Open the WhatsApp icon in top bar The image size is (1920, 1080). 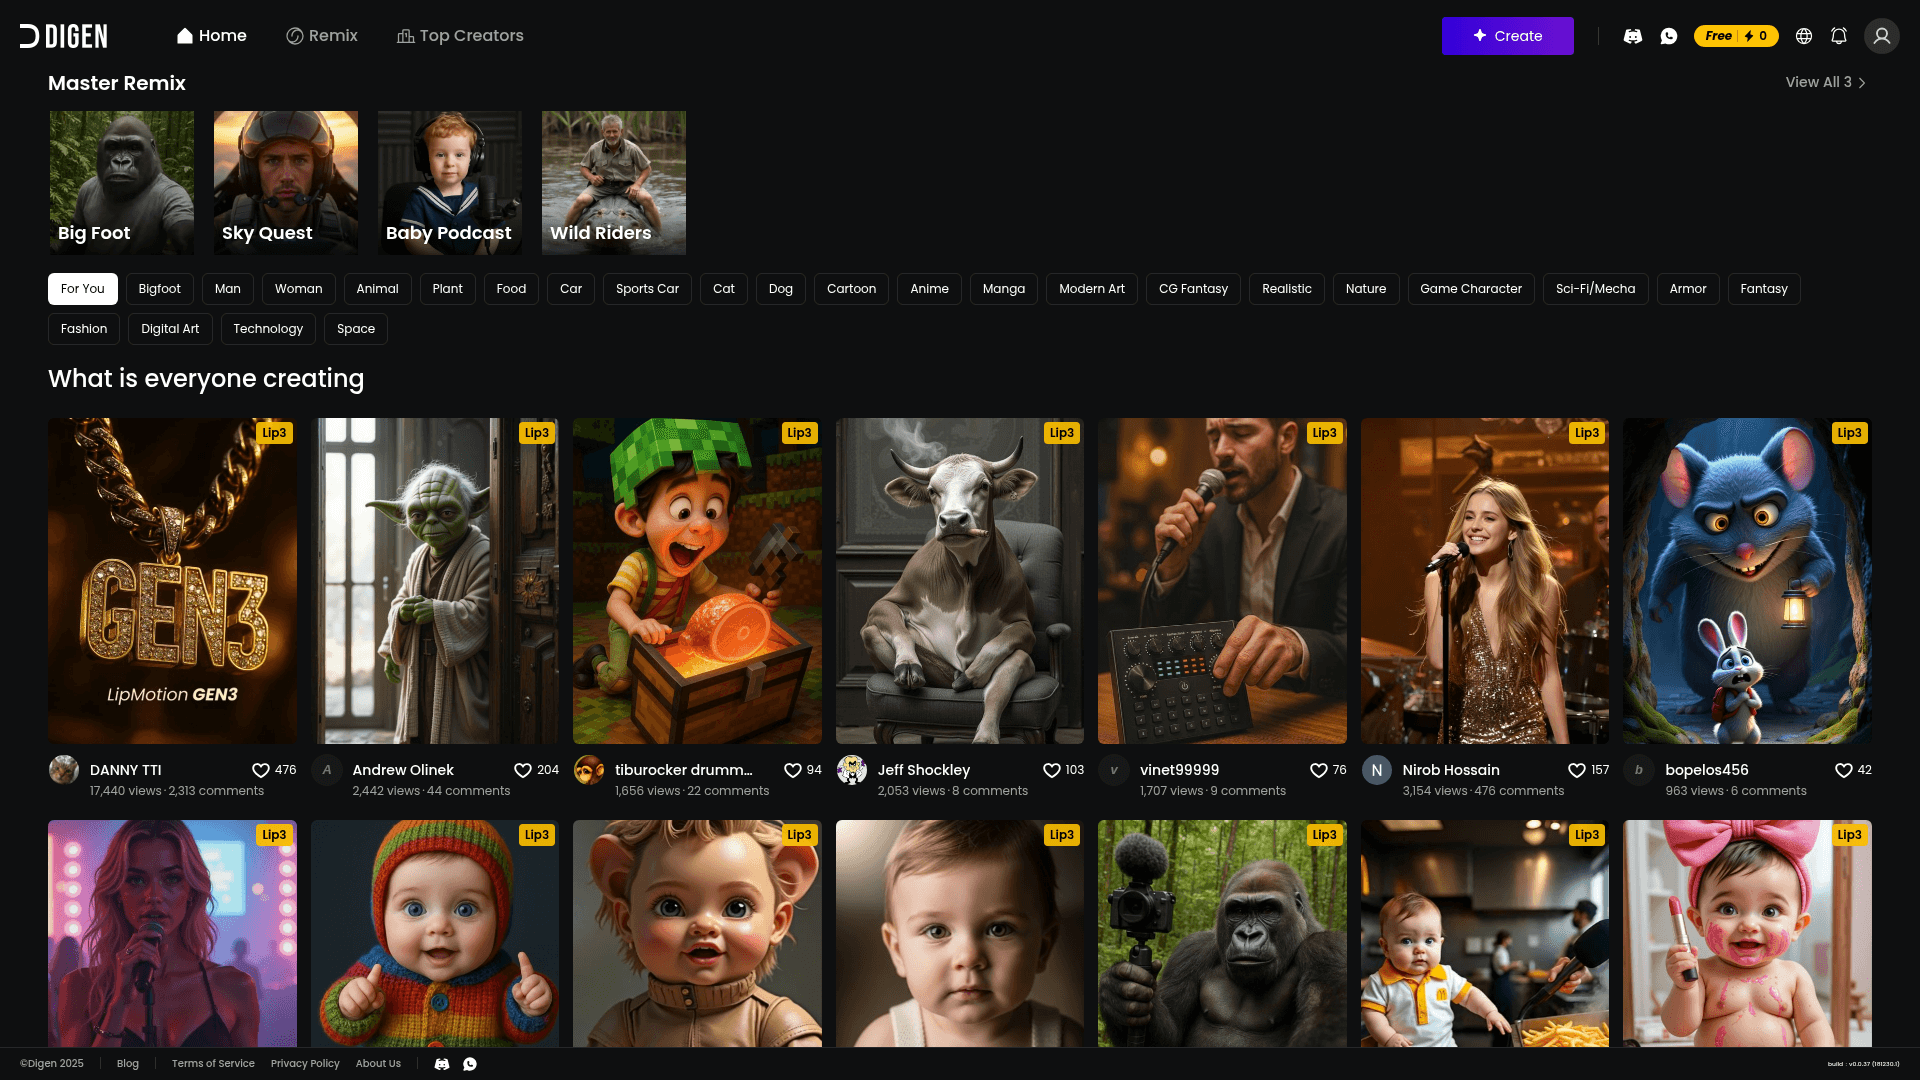point(1669,36)
